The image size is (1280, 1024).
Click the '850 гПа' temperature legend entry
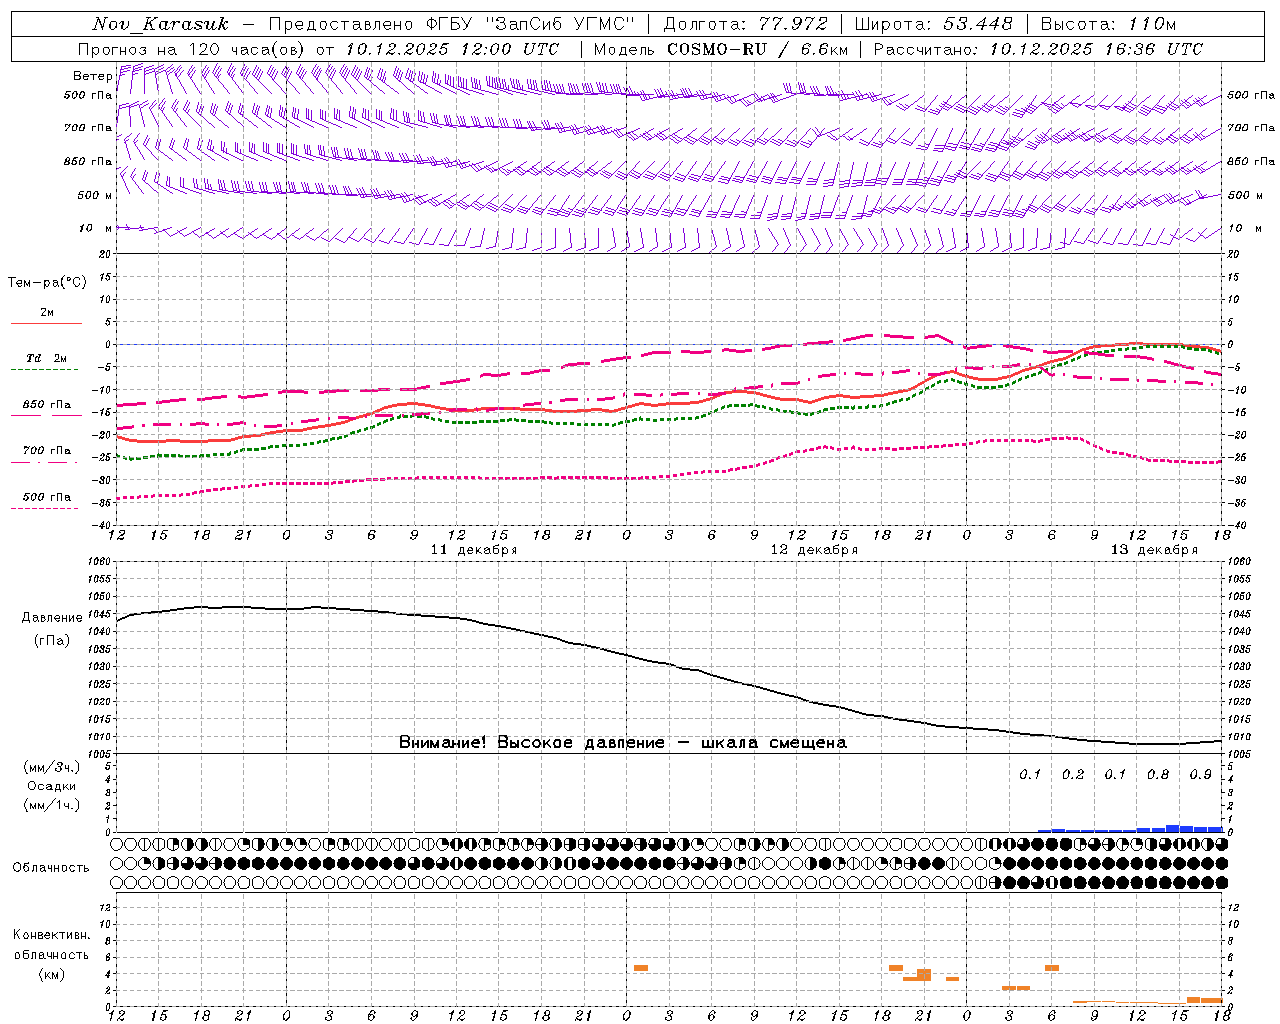pos(46,405)
